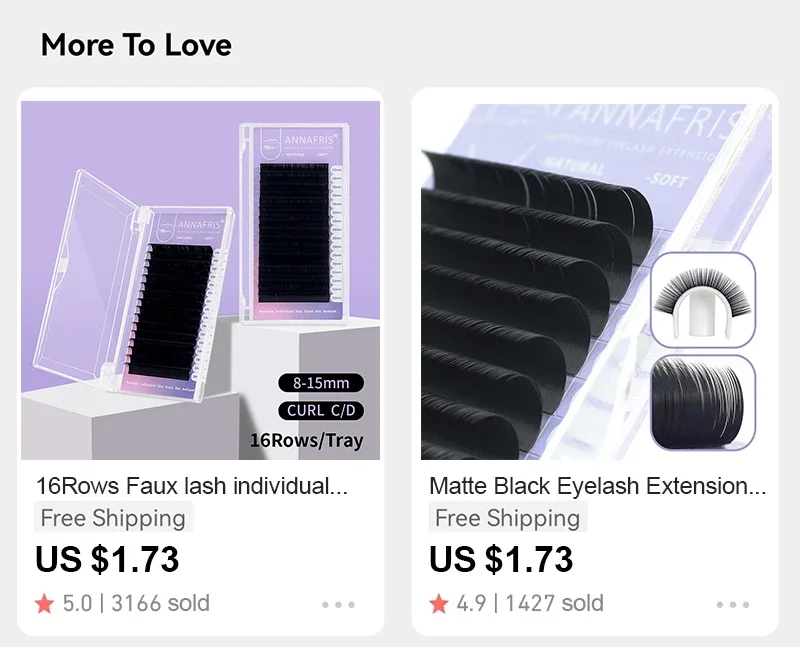Click the Matte Black Eyelash Extension title

(x=597, y=486)
